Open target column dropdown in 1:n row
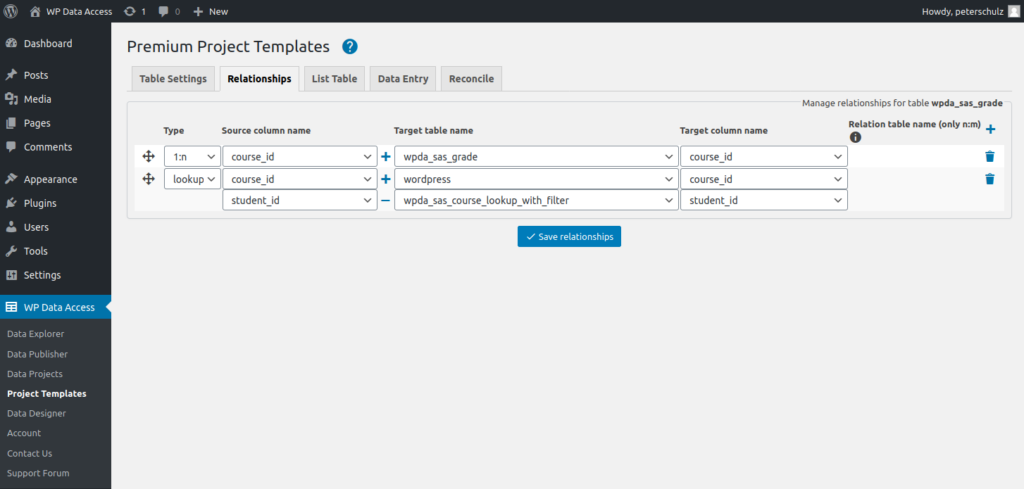 coord(764,157)
